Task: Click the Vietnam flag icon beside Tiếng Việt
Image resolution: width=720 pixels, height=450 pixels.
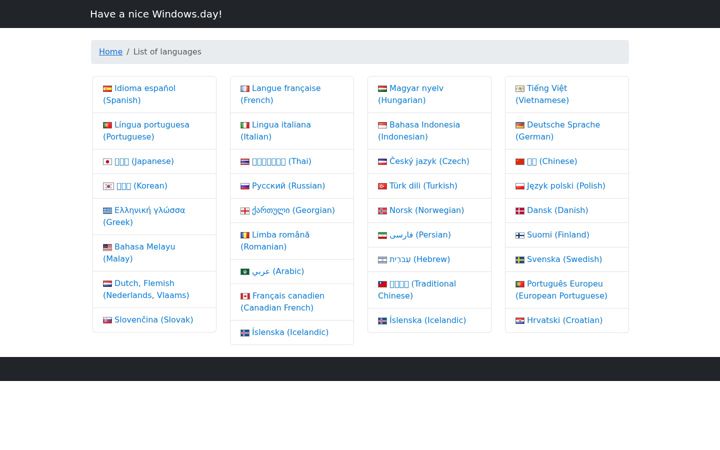Action: (x=520, y=89)
